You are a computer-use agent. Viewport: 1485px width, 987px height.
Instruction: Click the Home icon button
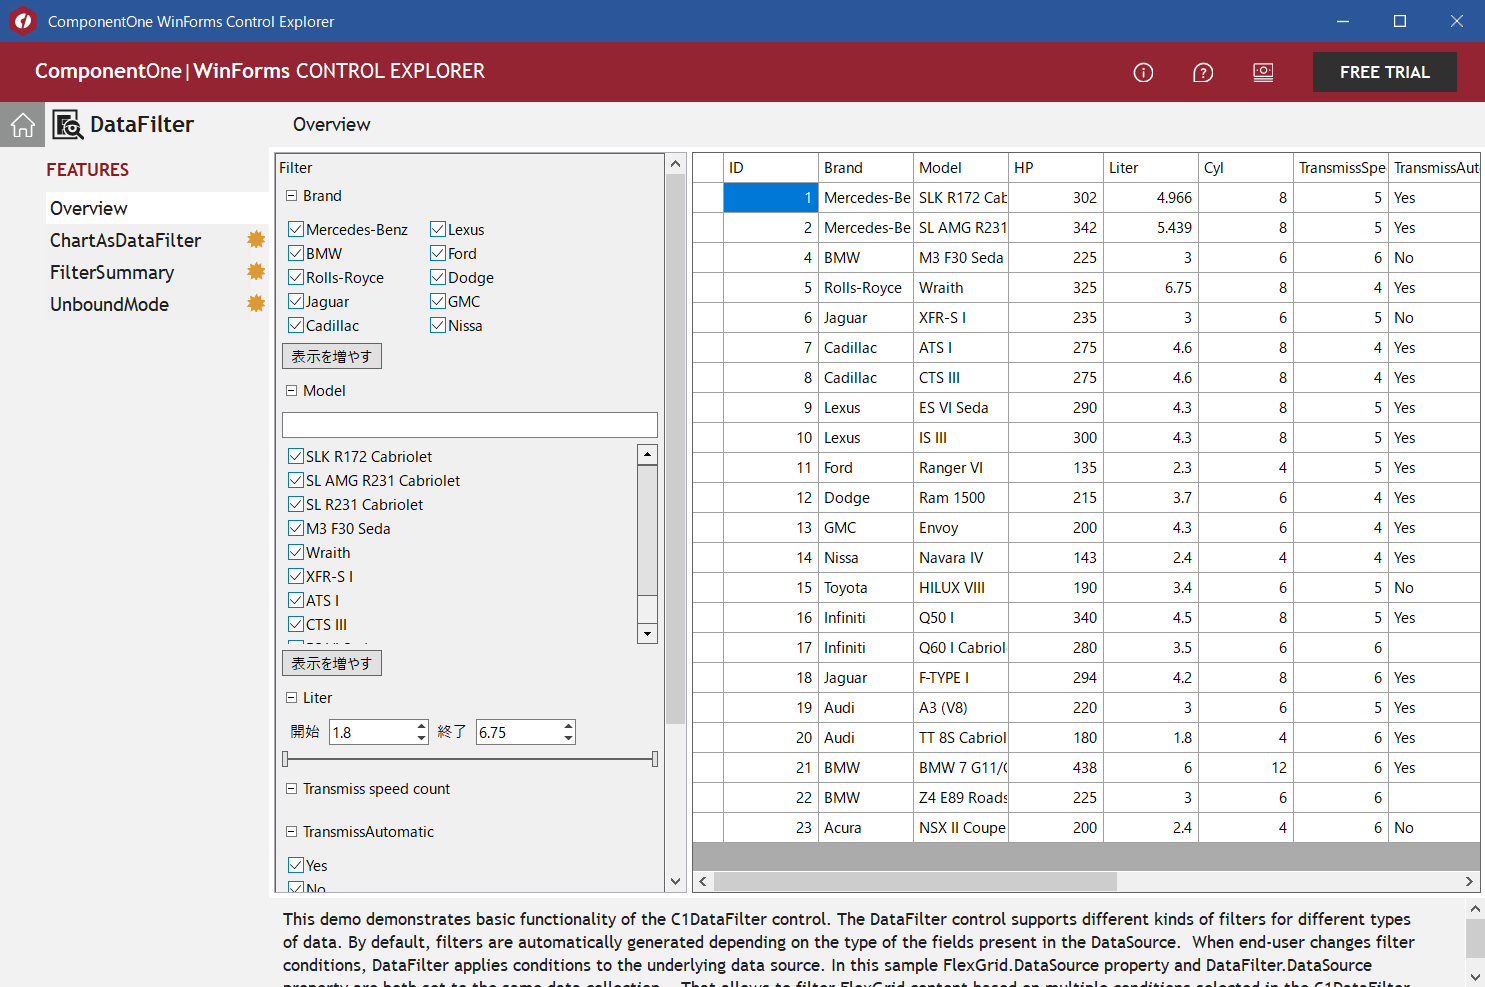tap(22, 125)
